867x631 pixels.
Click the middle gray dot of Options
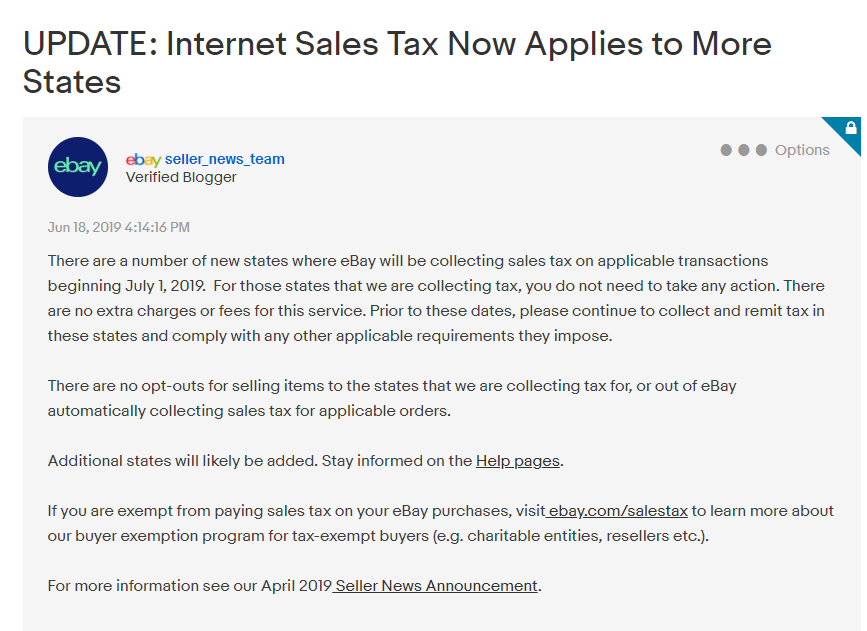(x=744, y=150)
